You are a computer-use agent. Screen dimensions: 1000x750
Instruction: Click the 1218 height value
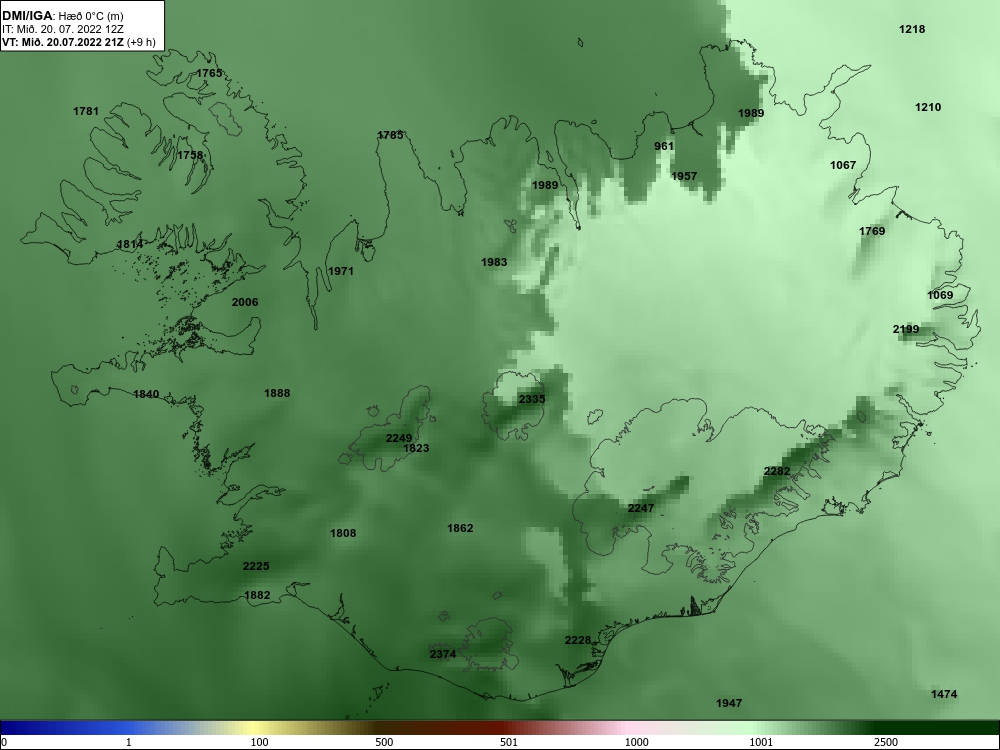tap(911, 29)
